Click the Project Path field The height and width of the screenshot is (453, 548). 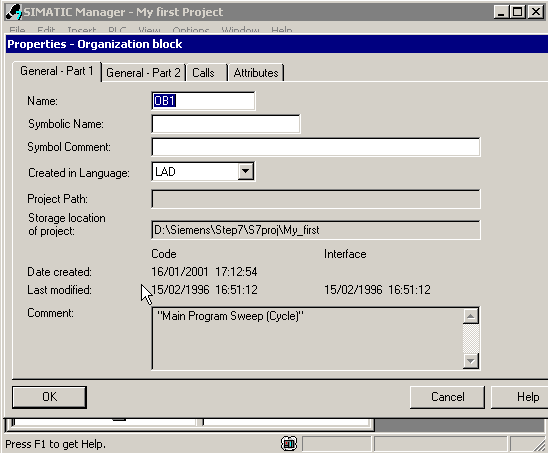coord(316,199)
